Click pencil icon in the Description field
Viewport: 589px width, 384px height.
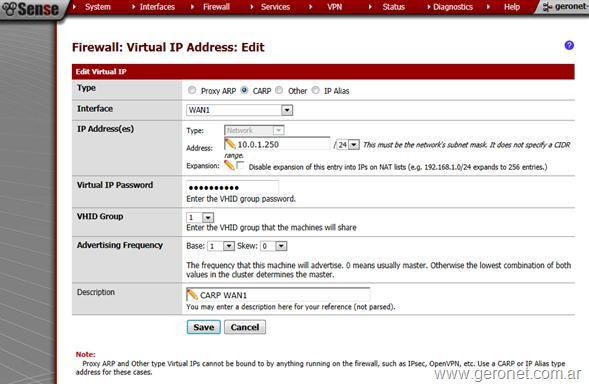[x=192, y=295]
